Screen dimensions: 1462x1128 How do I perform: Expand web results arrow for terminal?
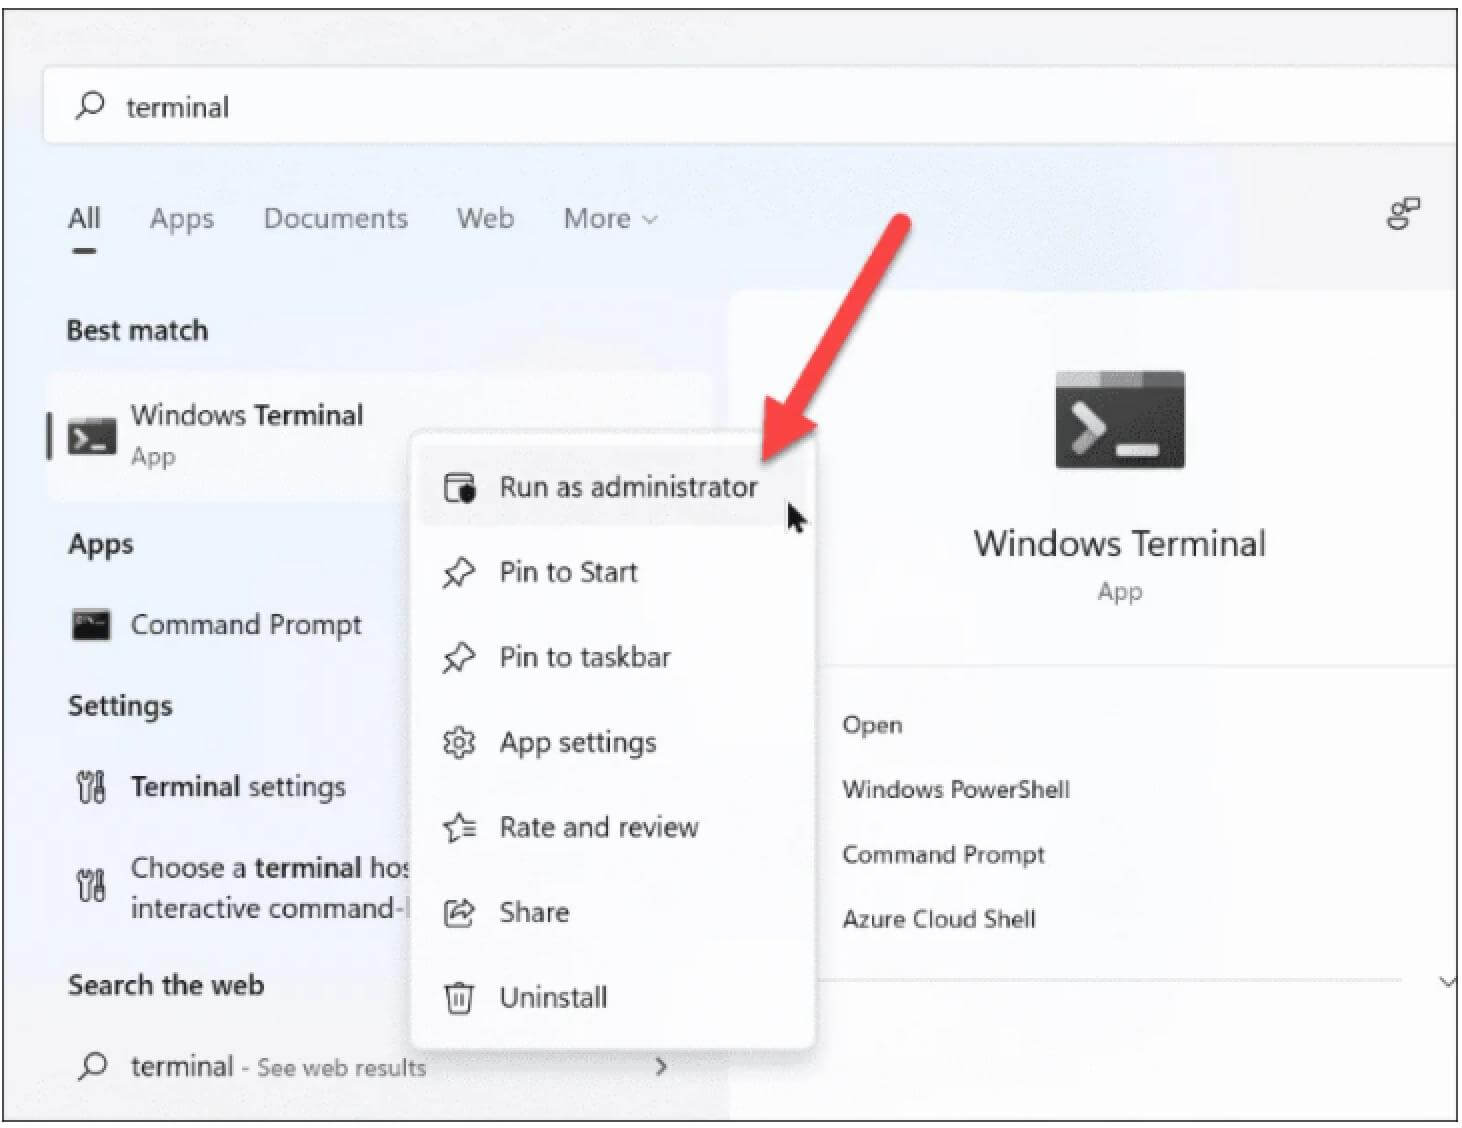pos(660,1067)
